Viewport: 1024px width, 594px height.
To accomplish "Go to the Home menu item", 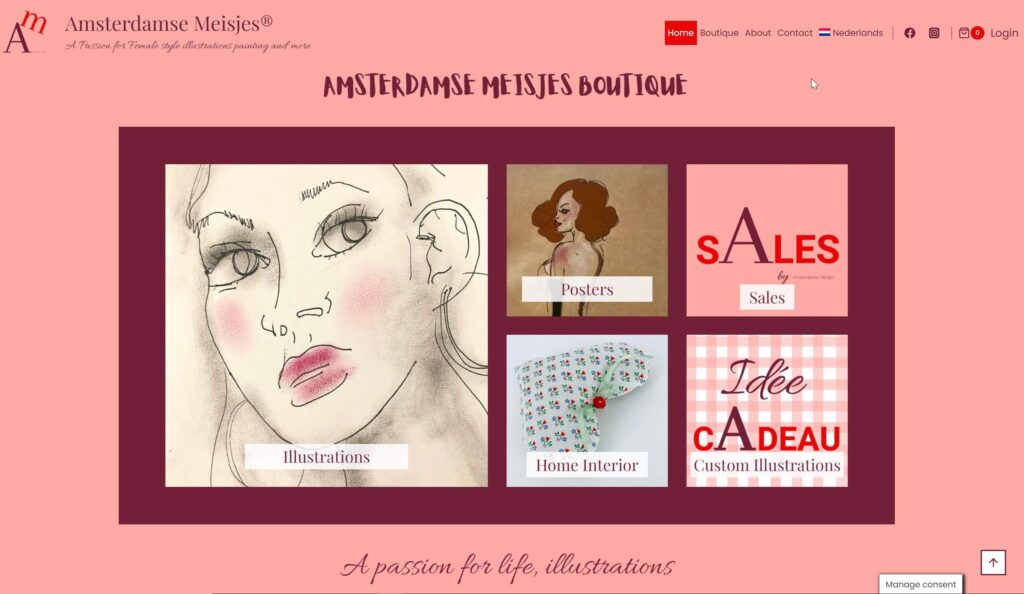I will pyautogui.click(x=680, y=33).
